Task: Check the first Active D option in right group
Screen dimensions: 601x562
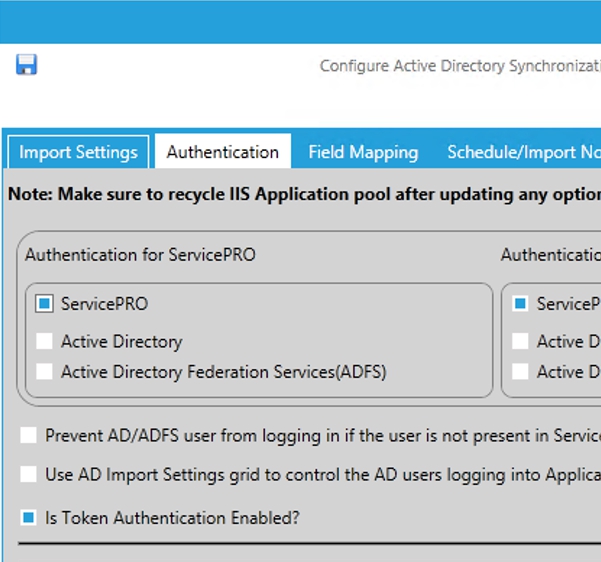Action: [520, 341]
